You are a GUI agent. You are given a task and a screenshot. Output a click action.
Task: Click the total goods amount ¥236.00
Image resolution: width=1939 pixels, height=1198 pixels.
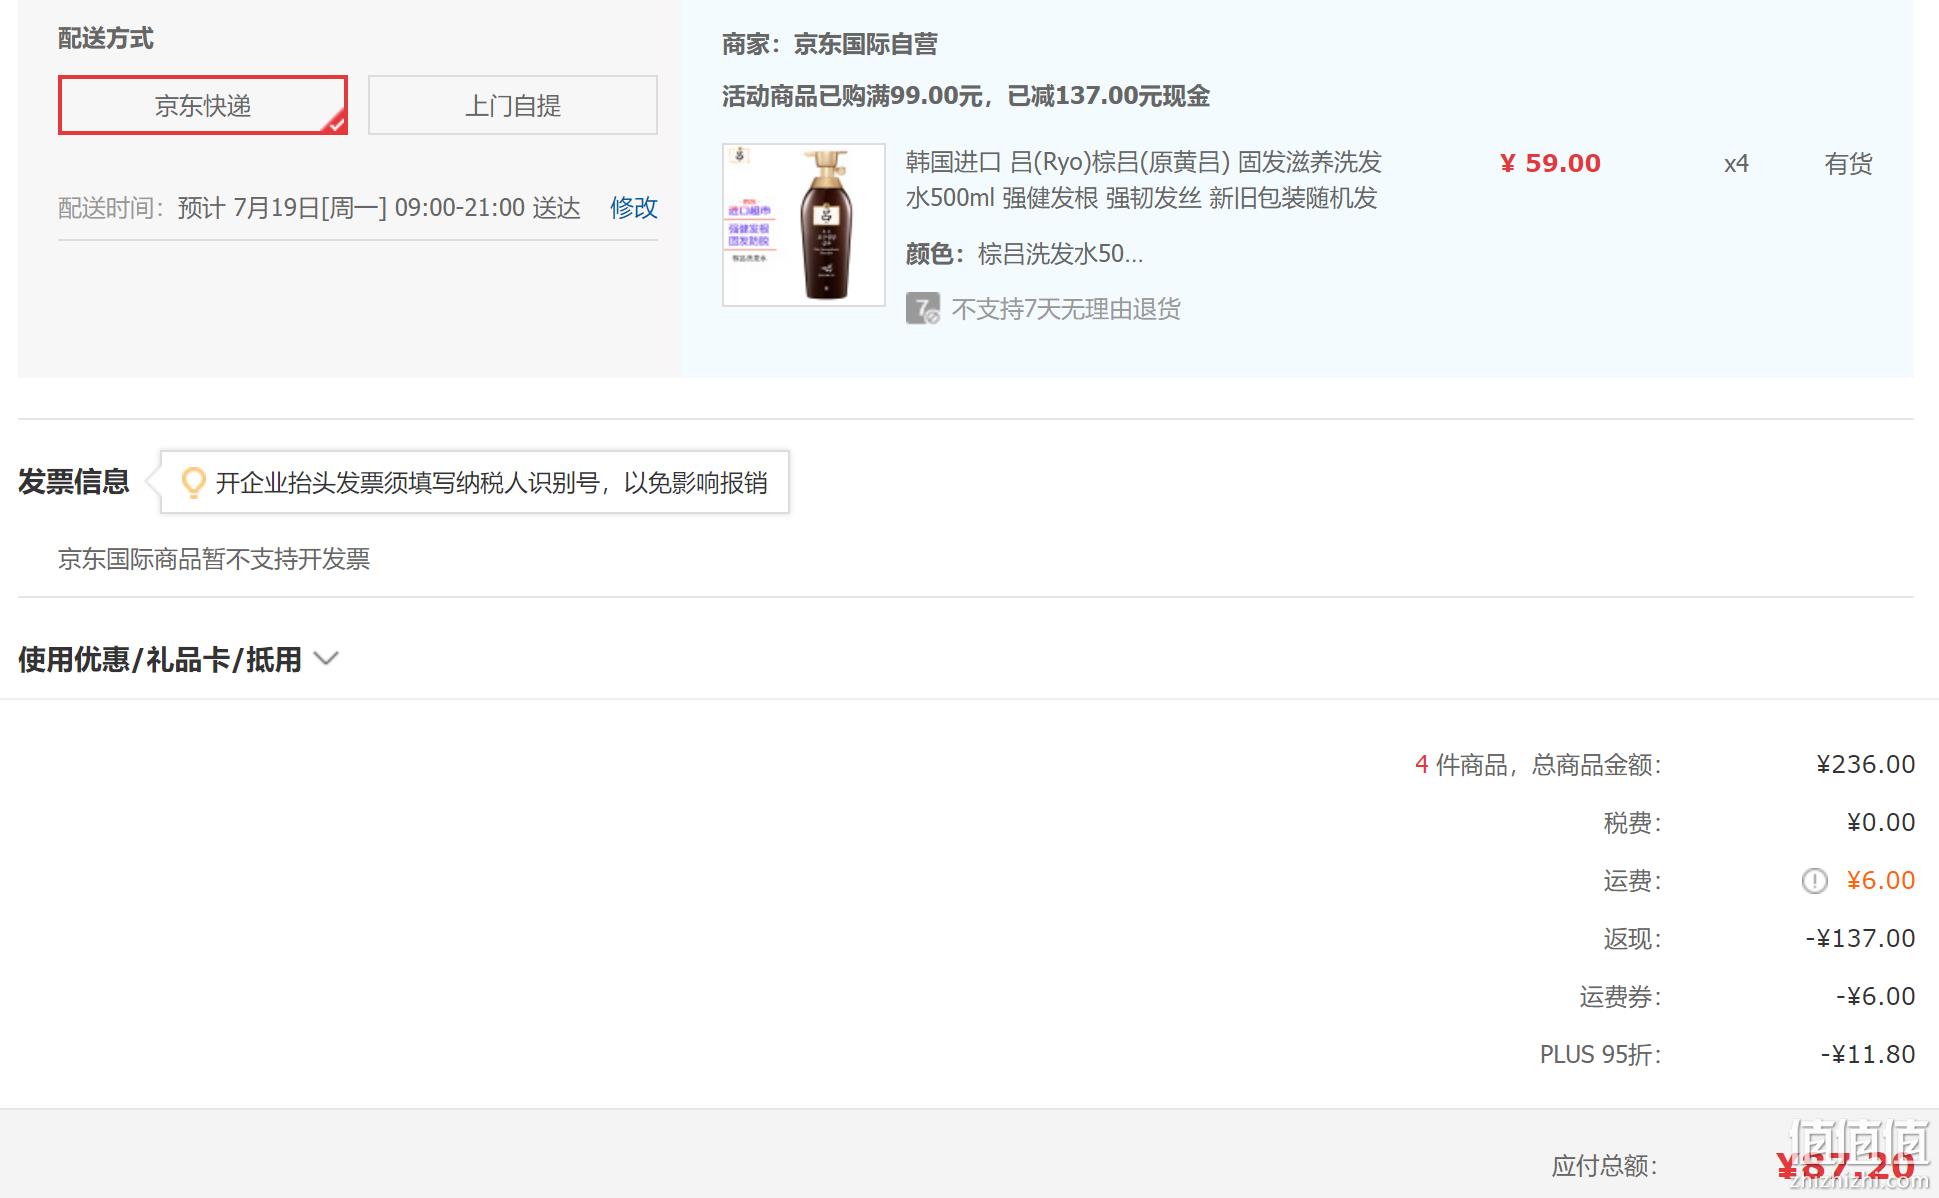tap(1866, 765)
